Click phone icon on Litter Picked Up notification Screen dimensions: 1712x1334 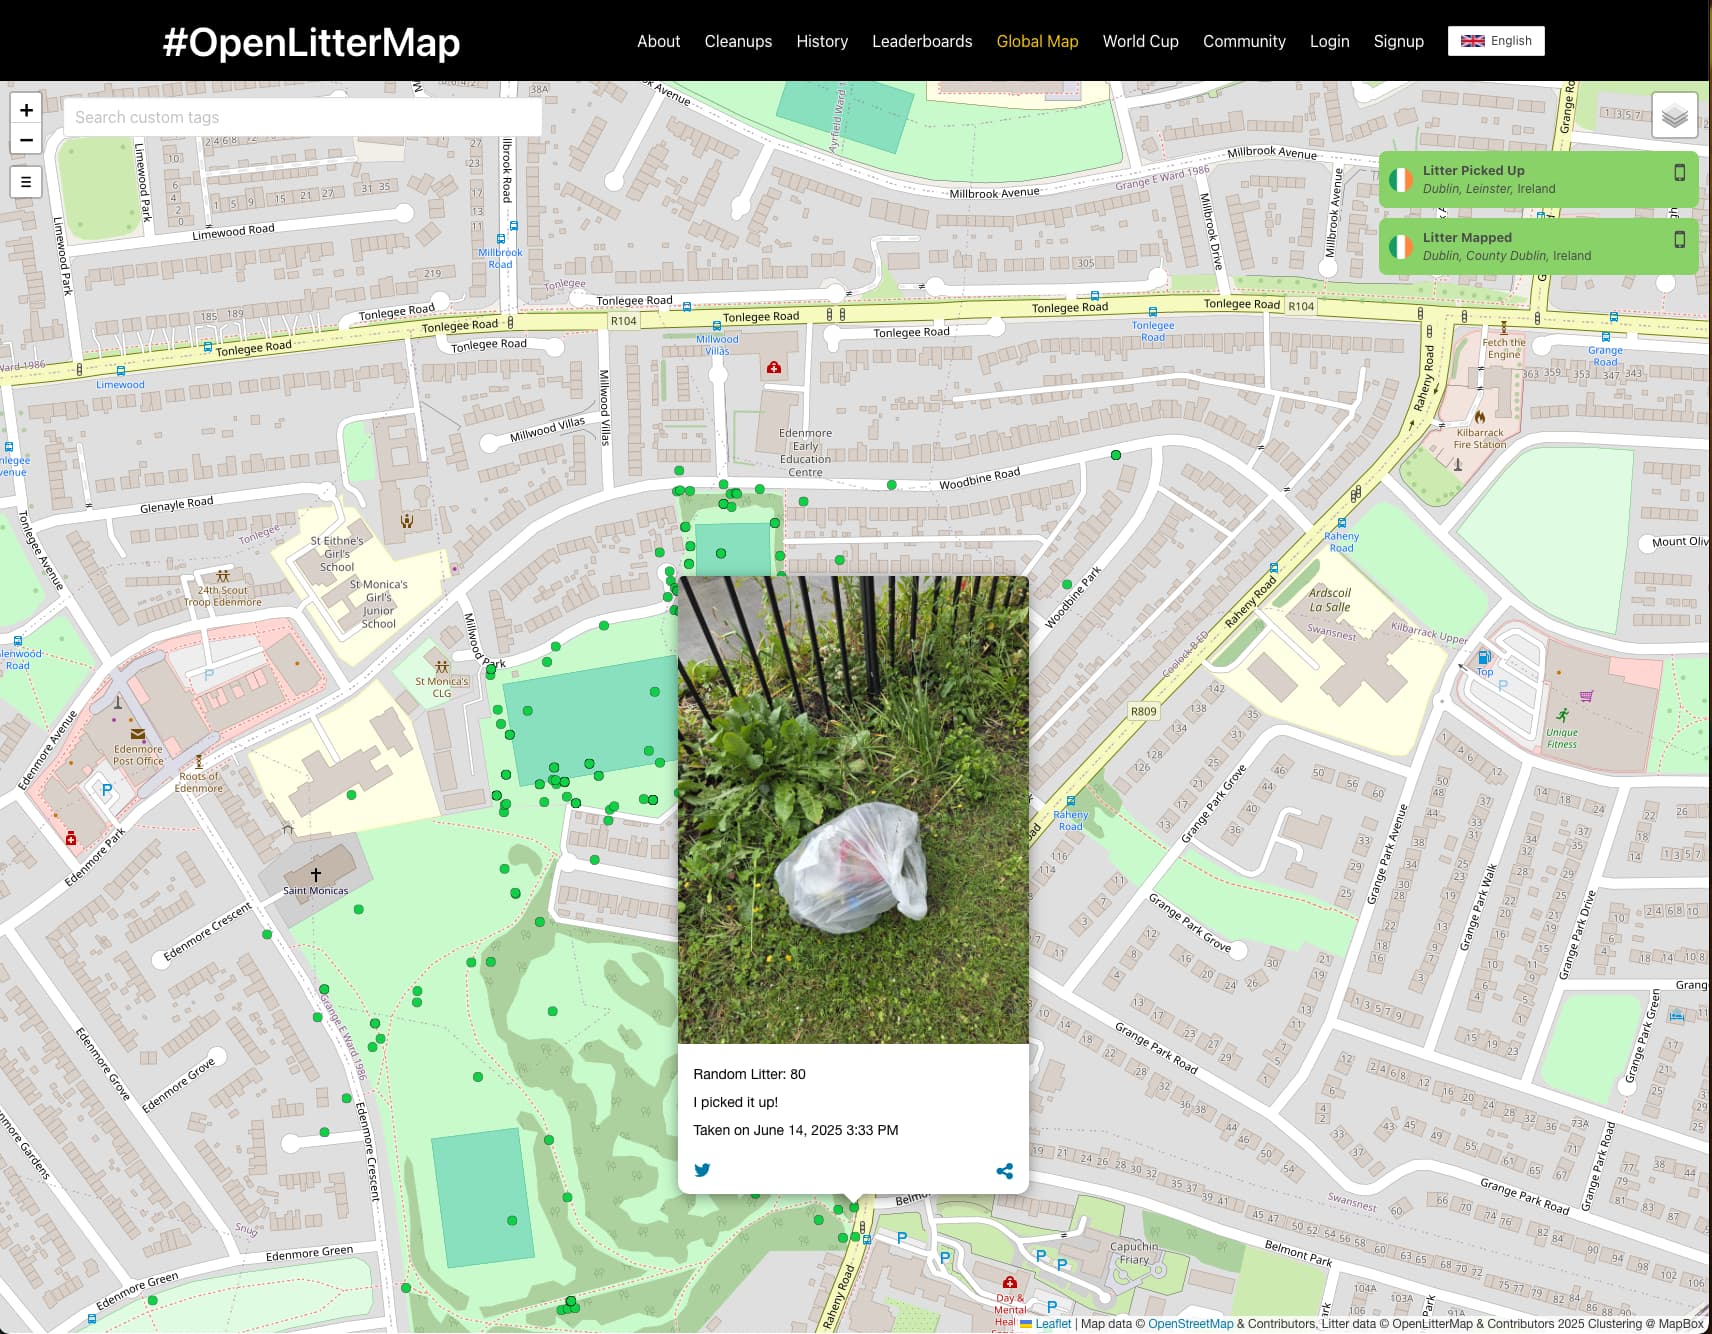[x=1680, y=172]
